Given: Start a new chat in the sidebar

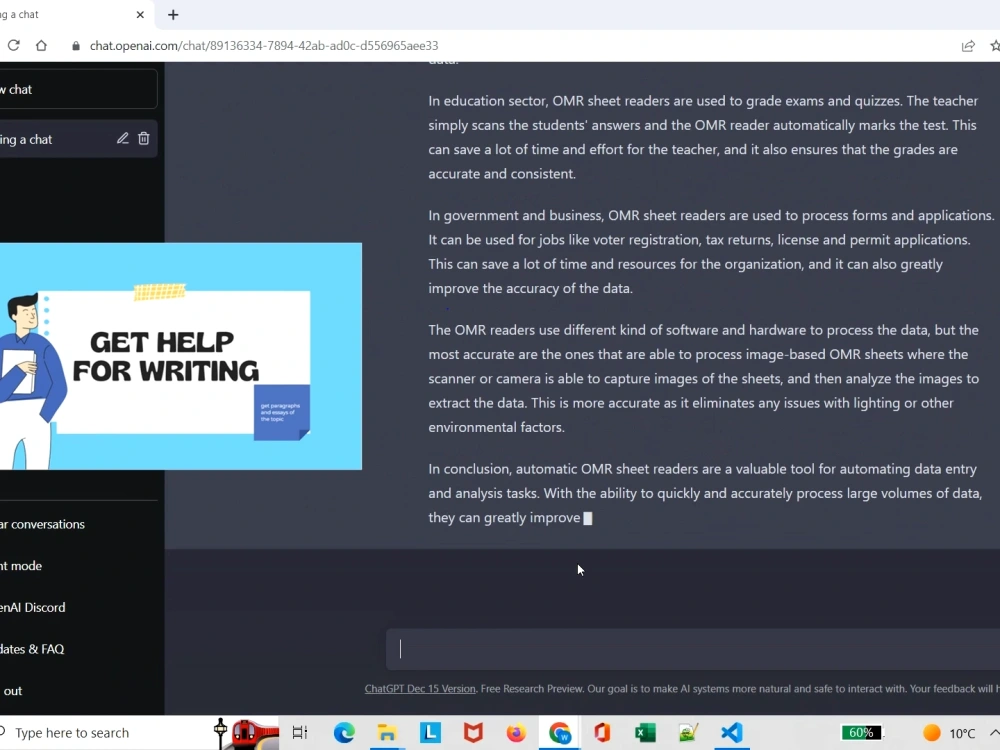Looking at the screenshot, I should point(78,89).
